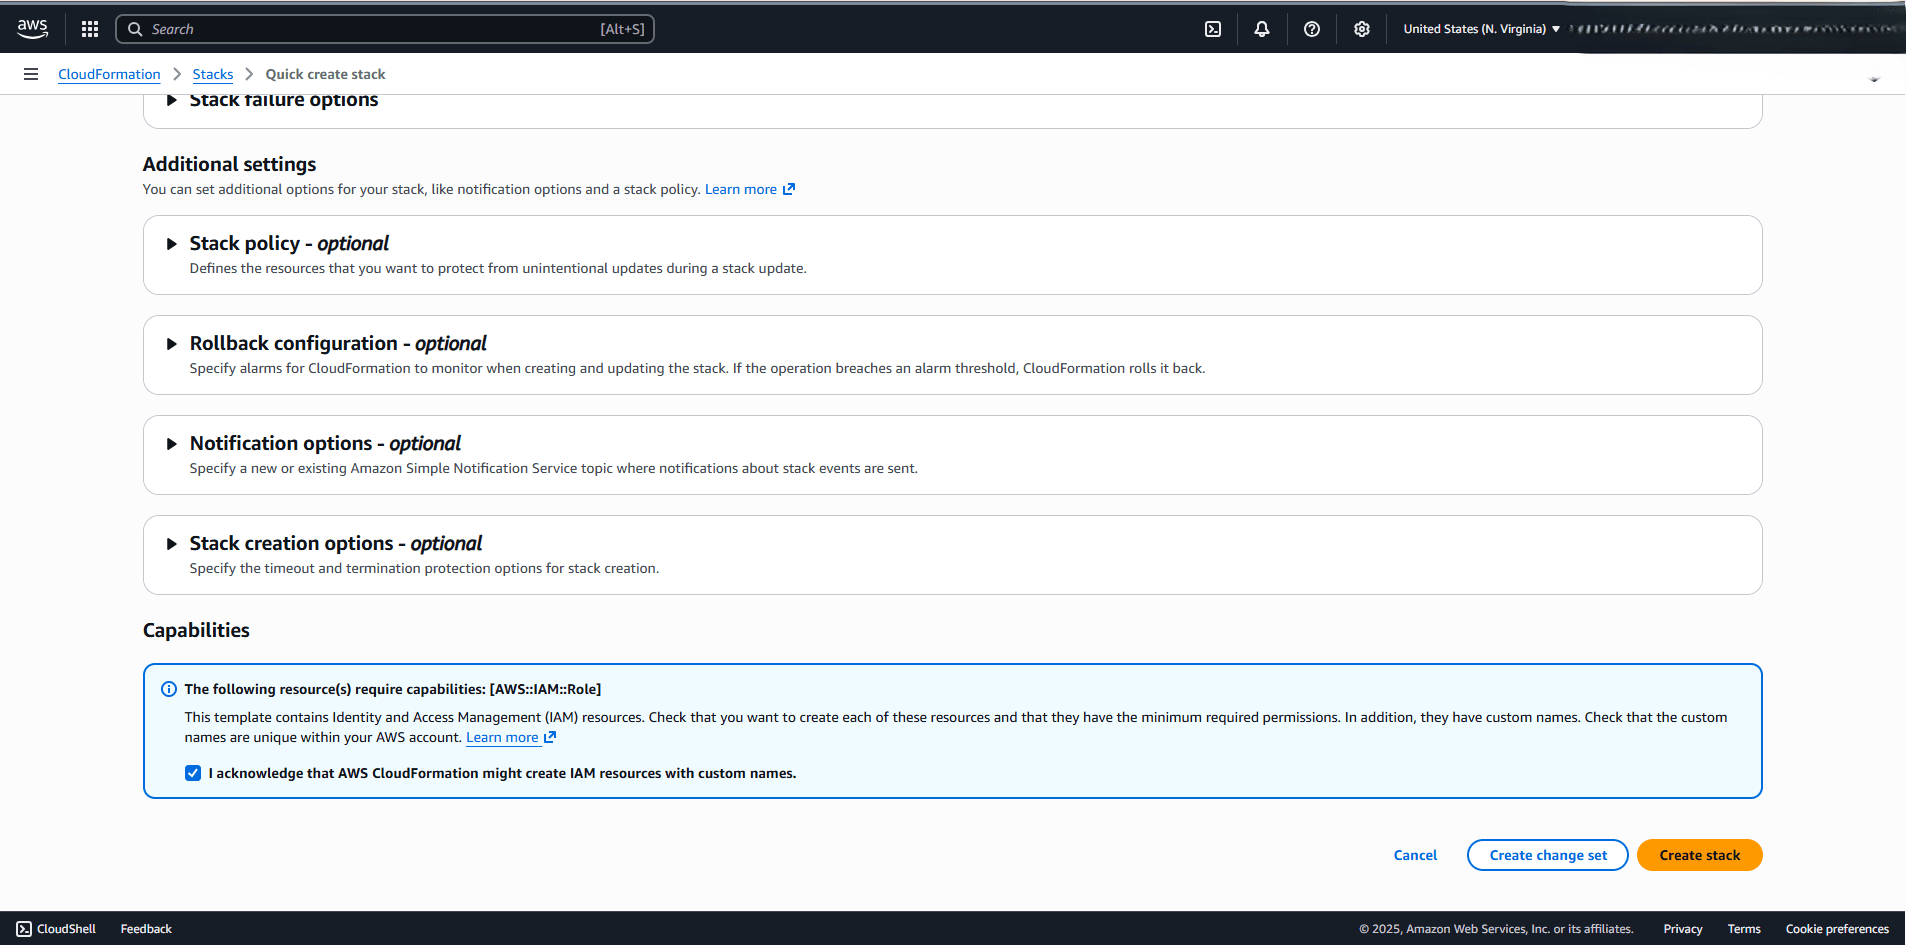Open the settings gear
Viewport: 1906px width, 945px height.
coord(1361,28)
